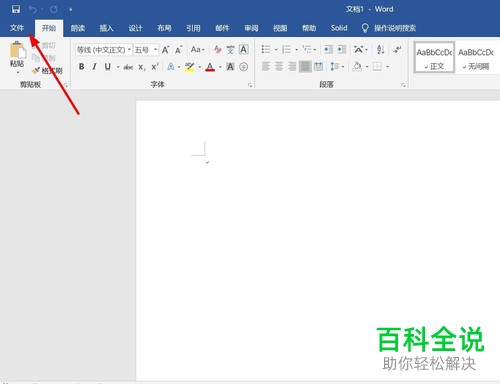Open the 文件 (File) menu tab
This screenshot has width=500, height=384.
[x=17, y=28]
